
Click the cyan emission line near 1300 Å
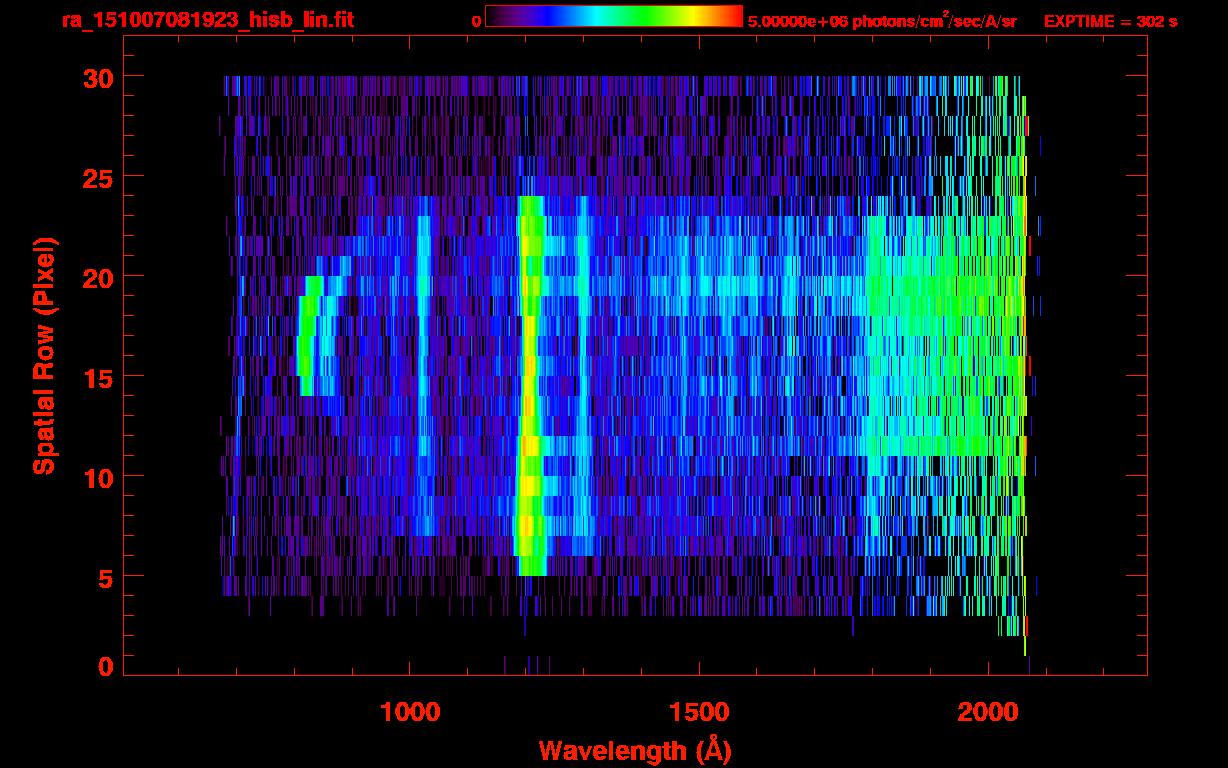pos(584,376)
